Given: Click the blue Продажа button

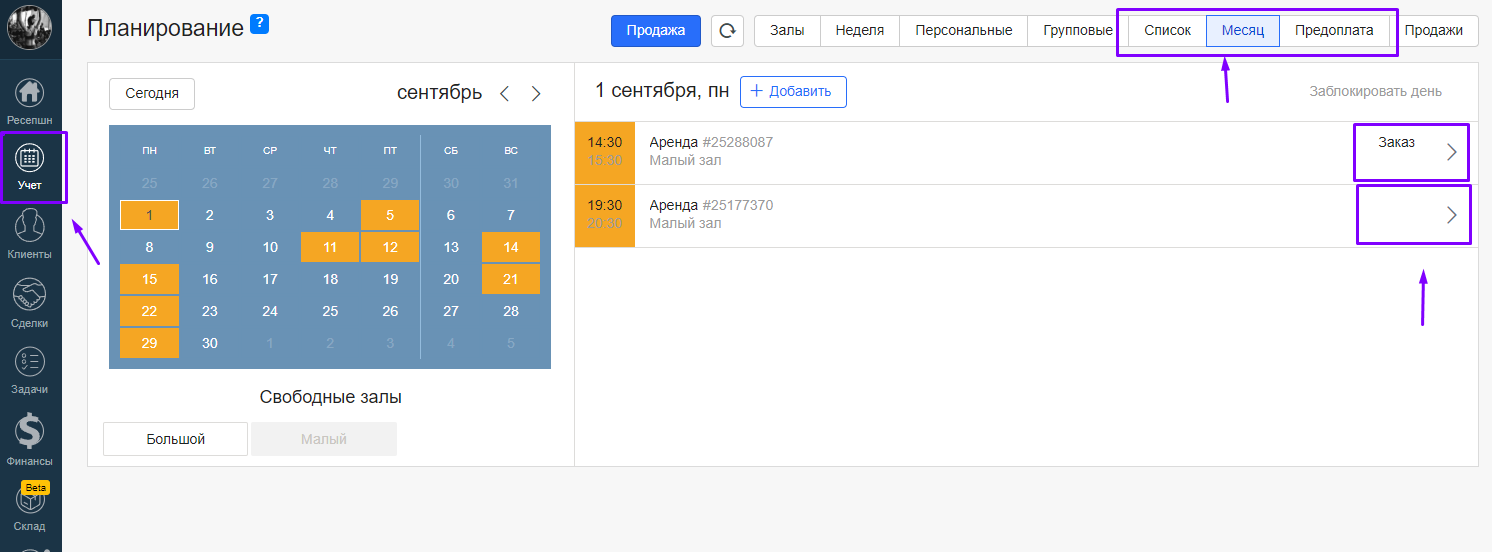Looking at the screenshot, I should (656, 31).
